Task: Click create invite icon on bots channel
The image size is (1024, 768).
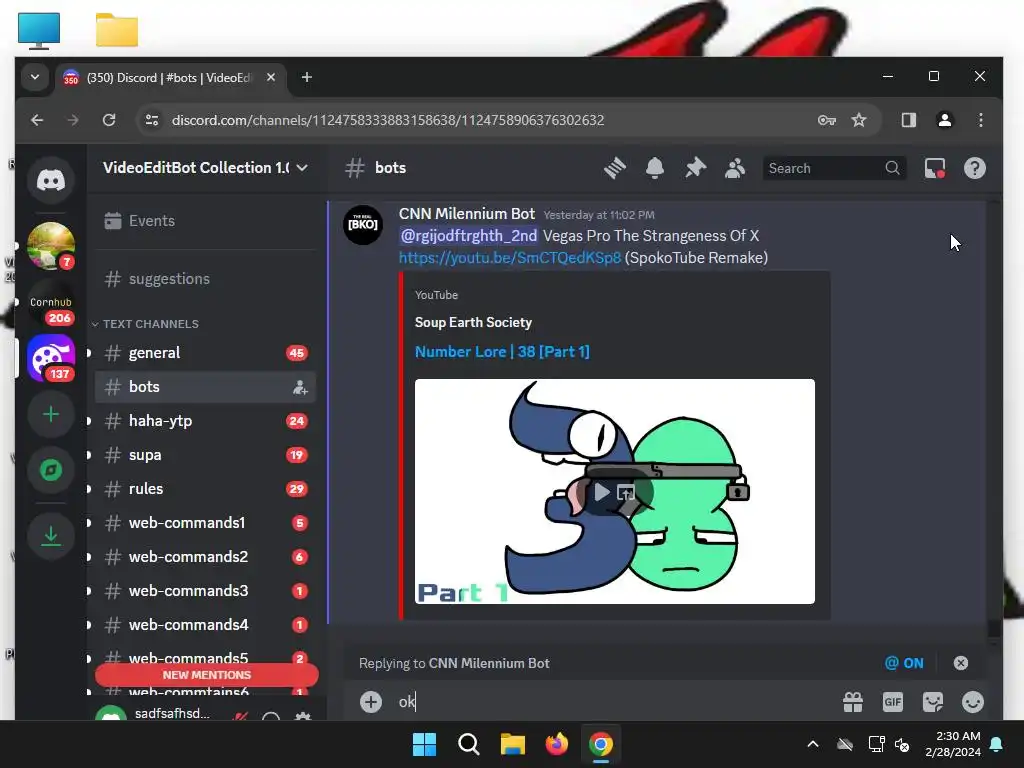Action: click(x=300, y=387)
